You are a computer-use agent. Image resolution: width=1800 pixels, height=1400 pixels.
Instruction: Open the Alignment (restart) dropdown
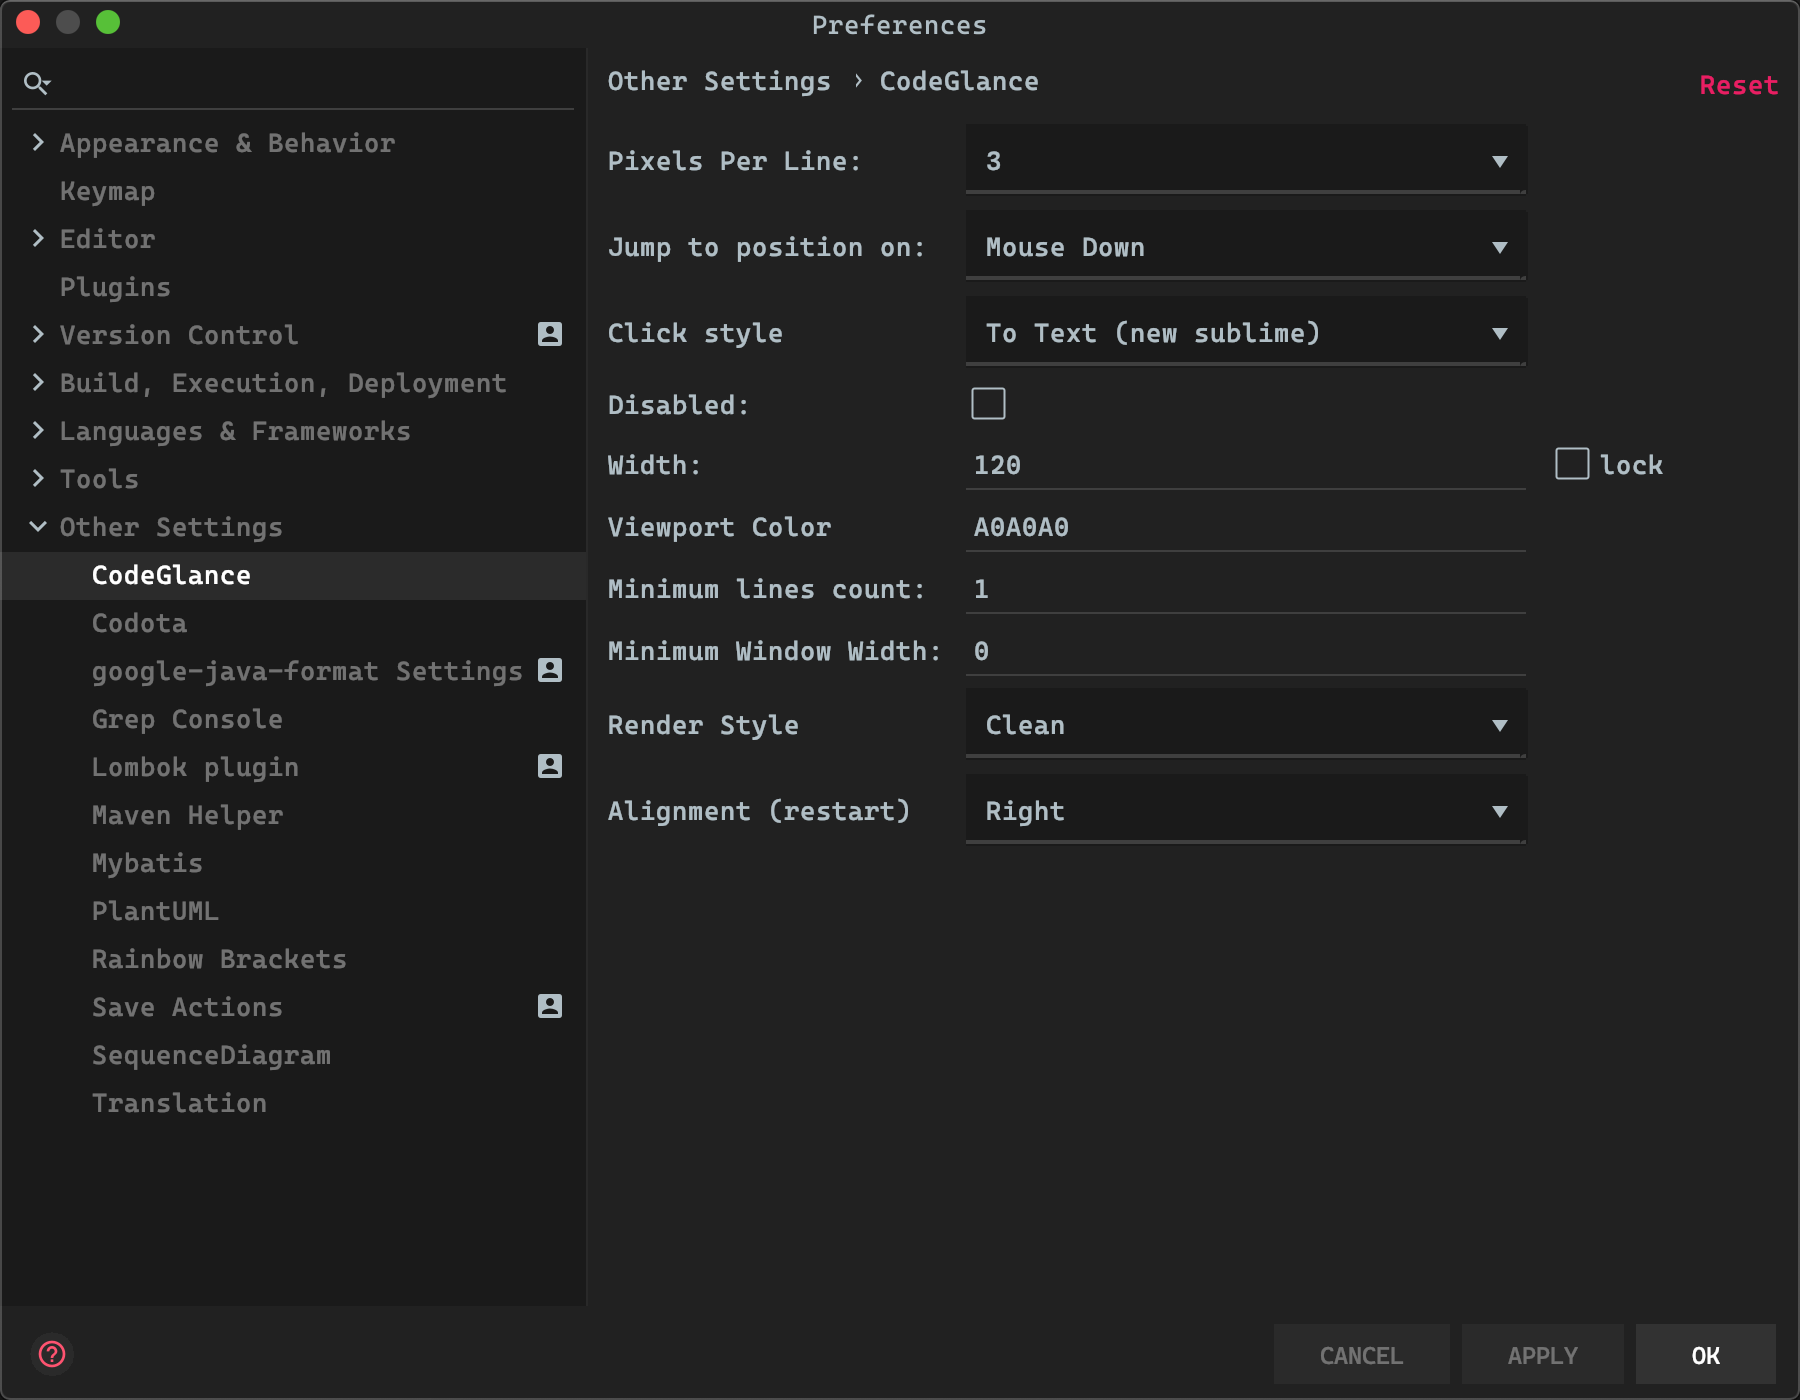coord(1245,811)
